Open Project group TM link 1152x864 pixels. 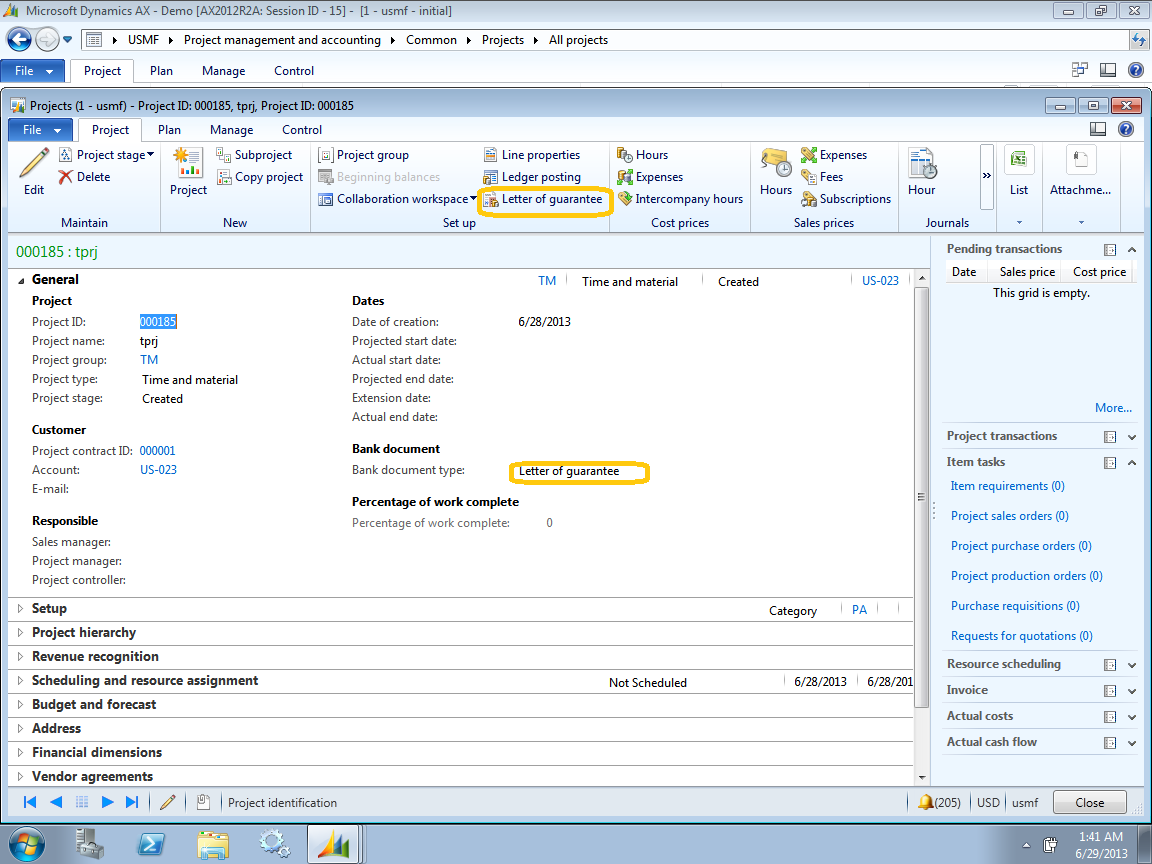[x=149, y=360]
